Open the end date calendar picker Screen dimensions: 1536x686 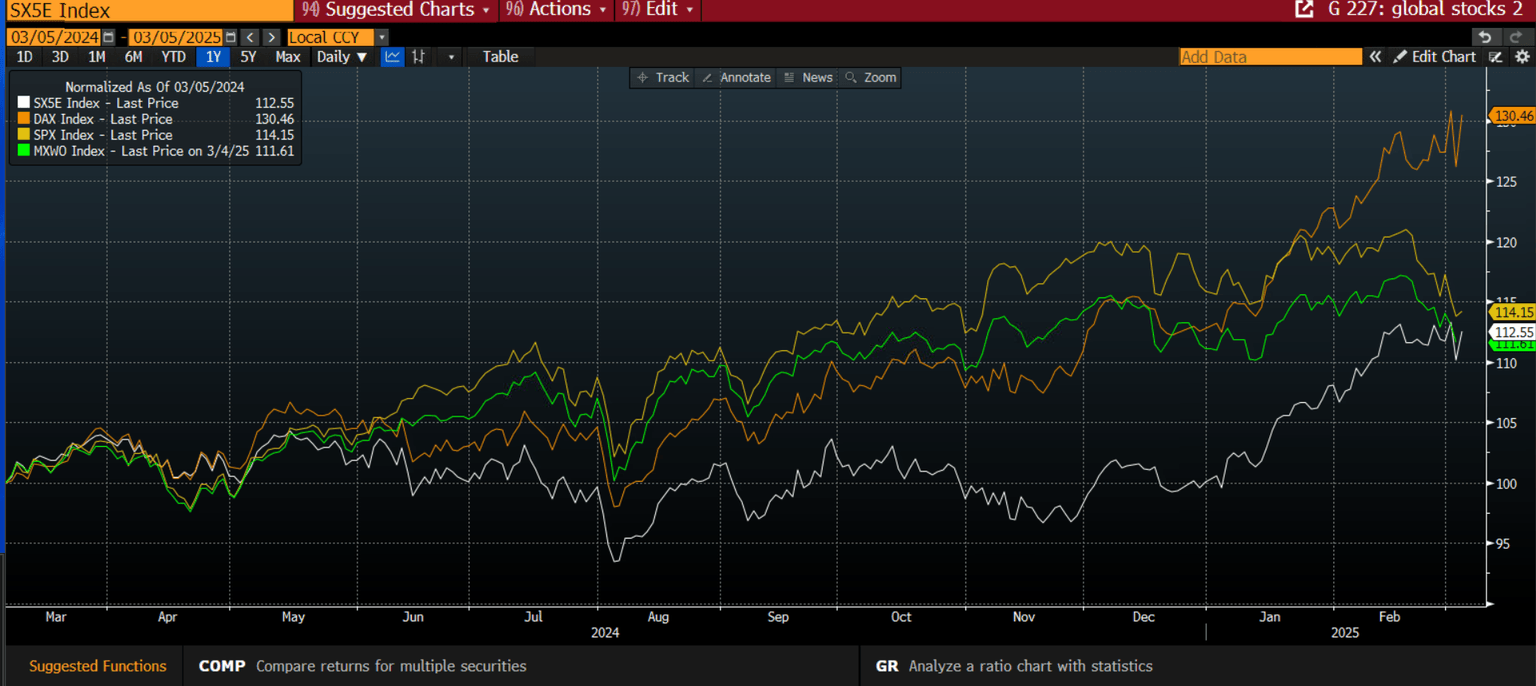pos(231,37)
